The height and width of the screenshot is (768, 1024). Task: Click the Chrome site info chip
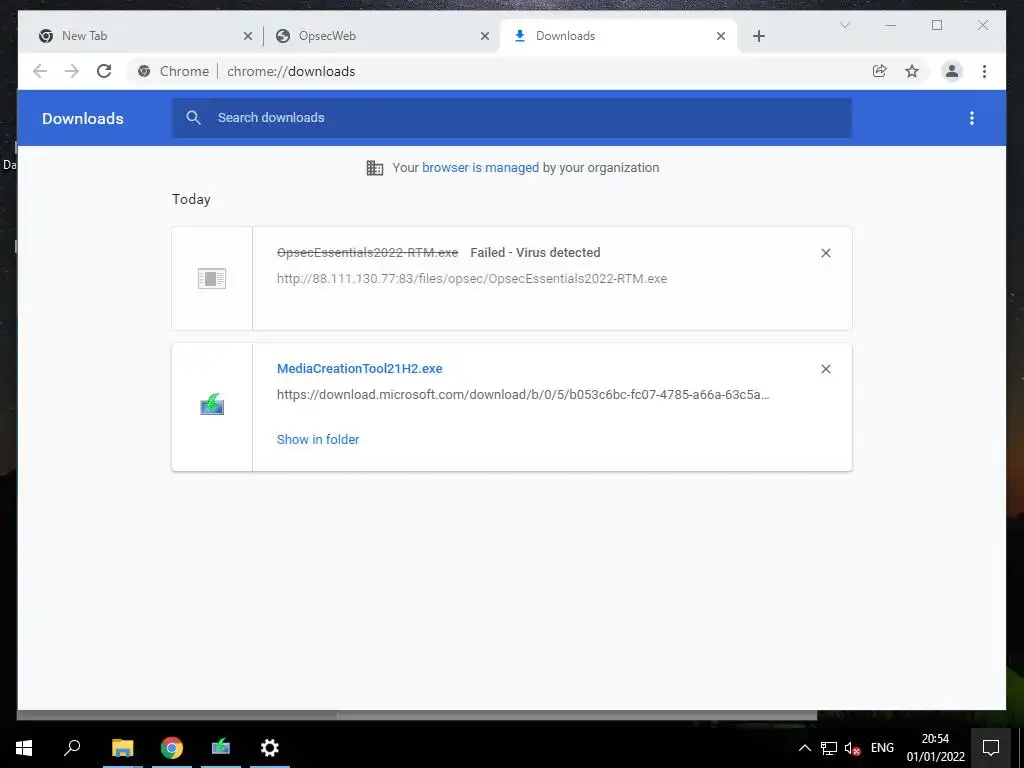pos(173,71)
